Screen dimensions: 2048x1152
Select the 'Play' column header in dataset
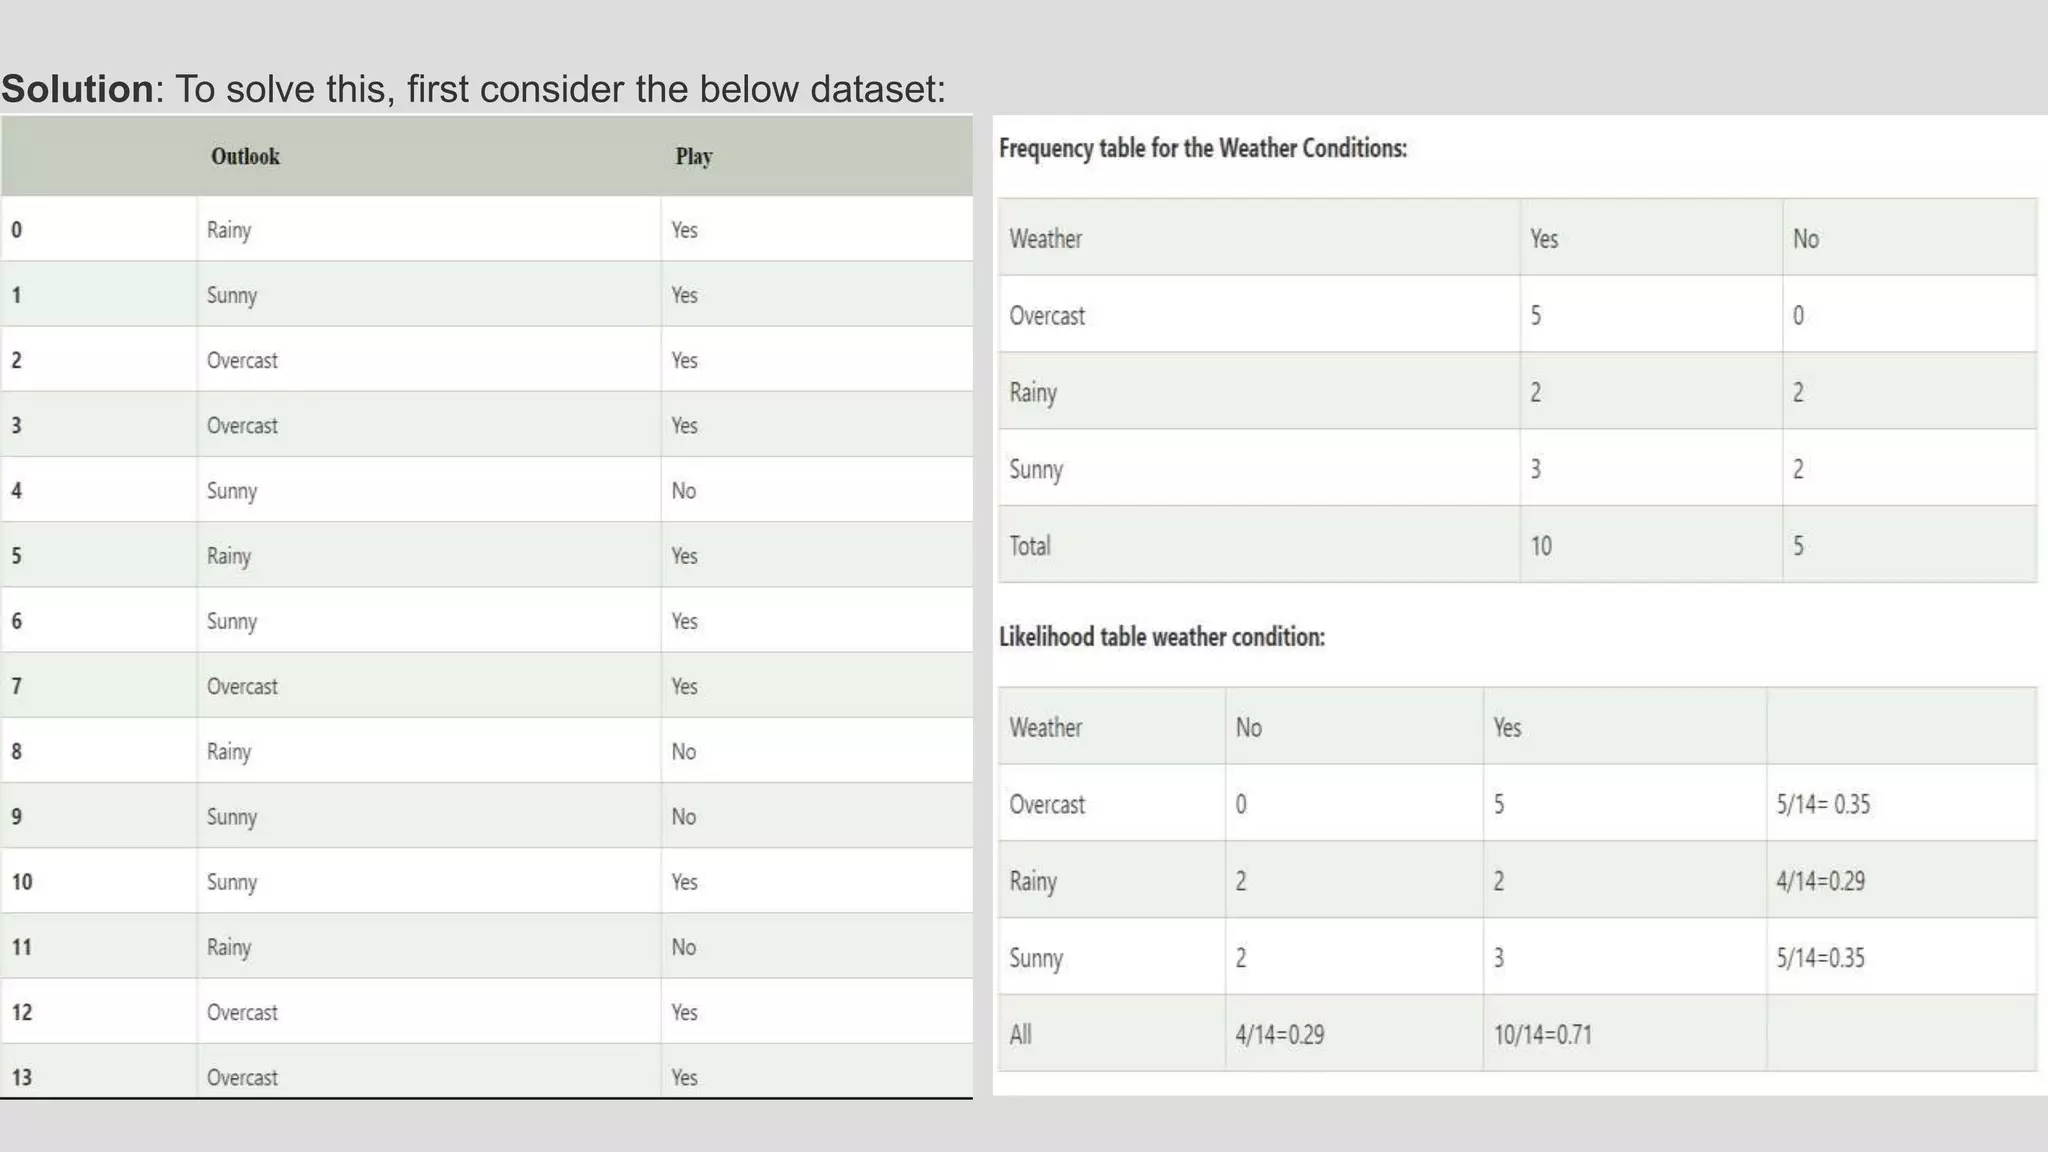pyautogui.click(x=694, y=156)
